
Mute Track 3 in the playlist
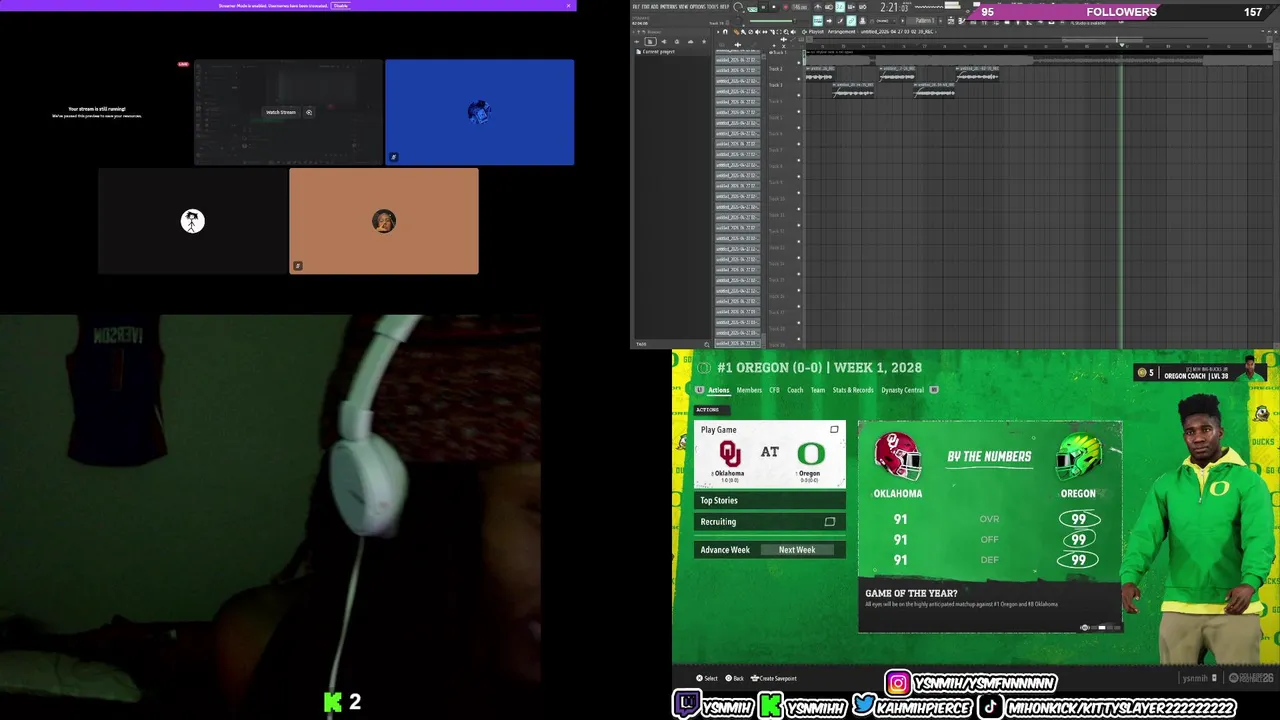pos(799,95)
